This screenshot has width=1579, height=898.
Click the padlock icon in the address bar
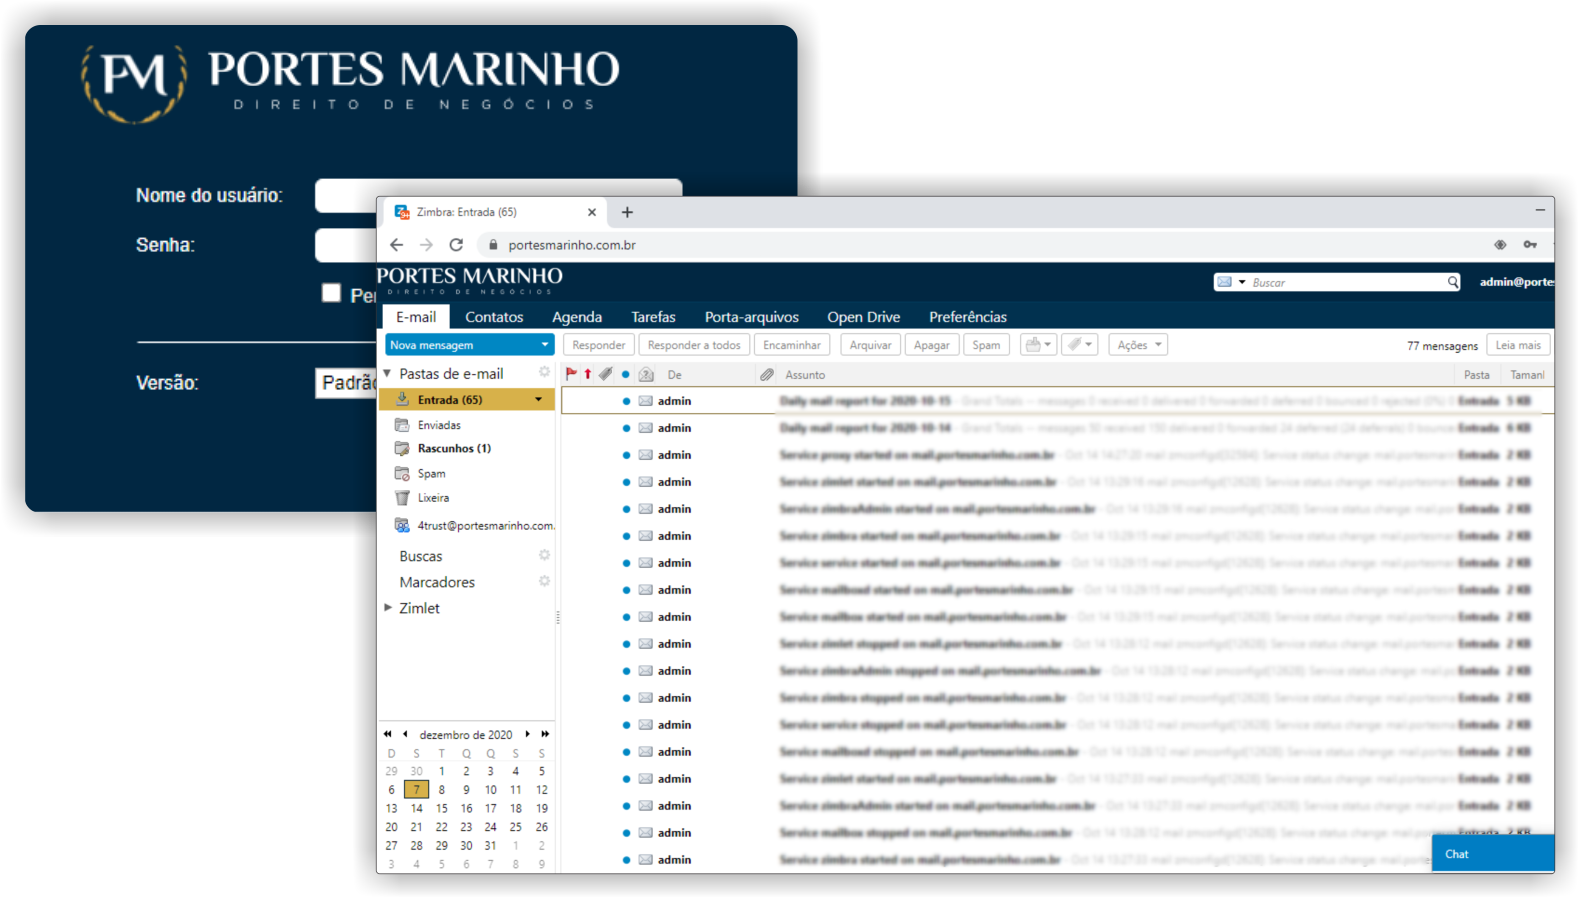click(493, 245)
